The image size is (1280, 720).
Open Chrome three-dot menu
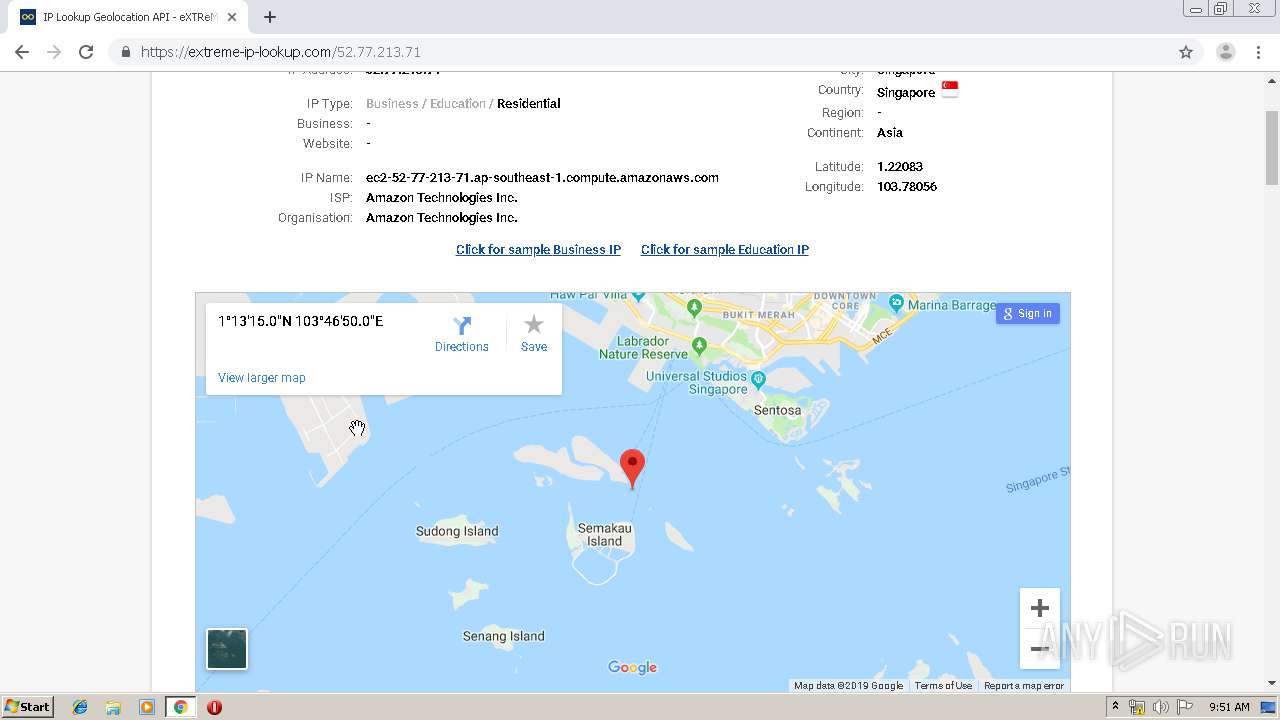(x=1259, y=52)
